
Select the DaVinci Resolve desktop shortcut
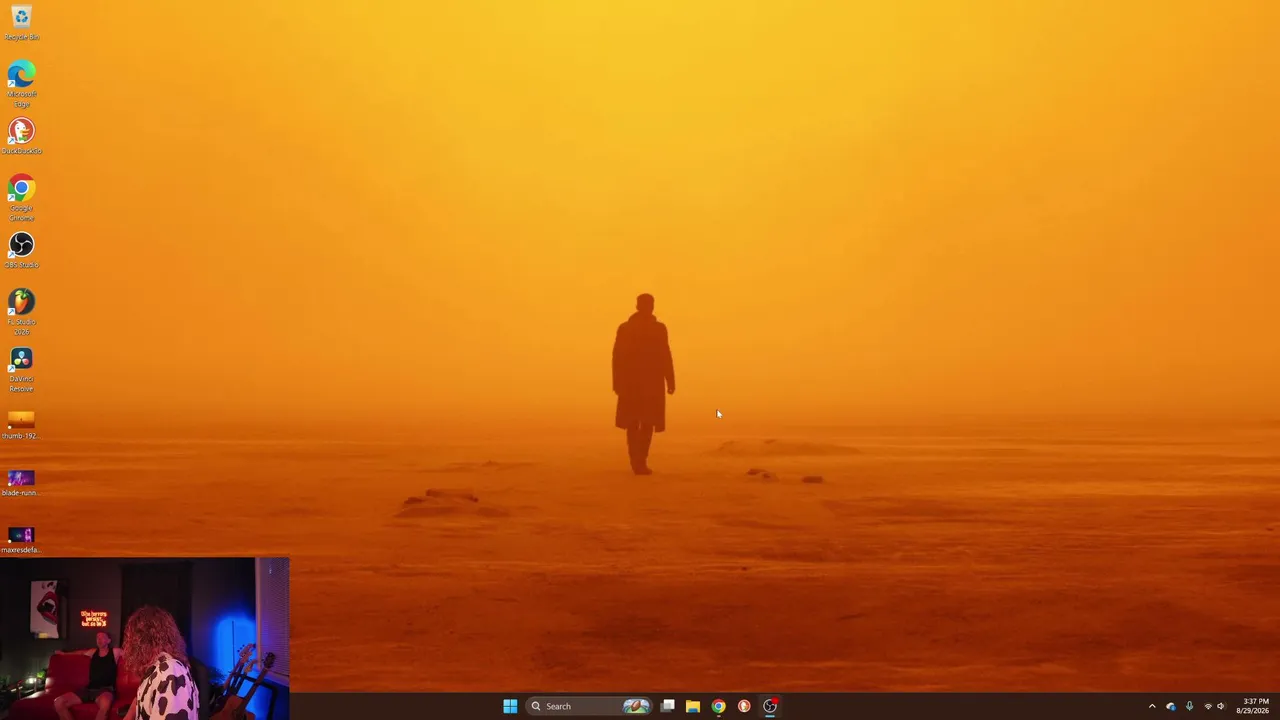point(21,369)
